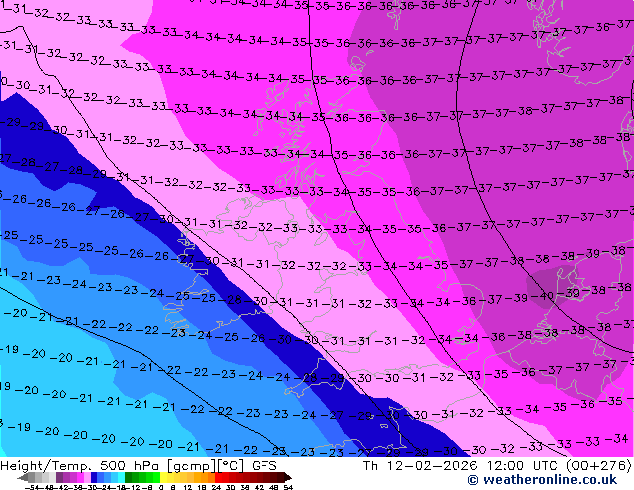Click the -40 temperature value on the map
Screen dimensions: 634x490
[x=542, y=296]
